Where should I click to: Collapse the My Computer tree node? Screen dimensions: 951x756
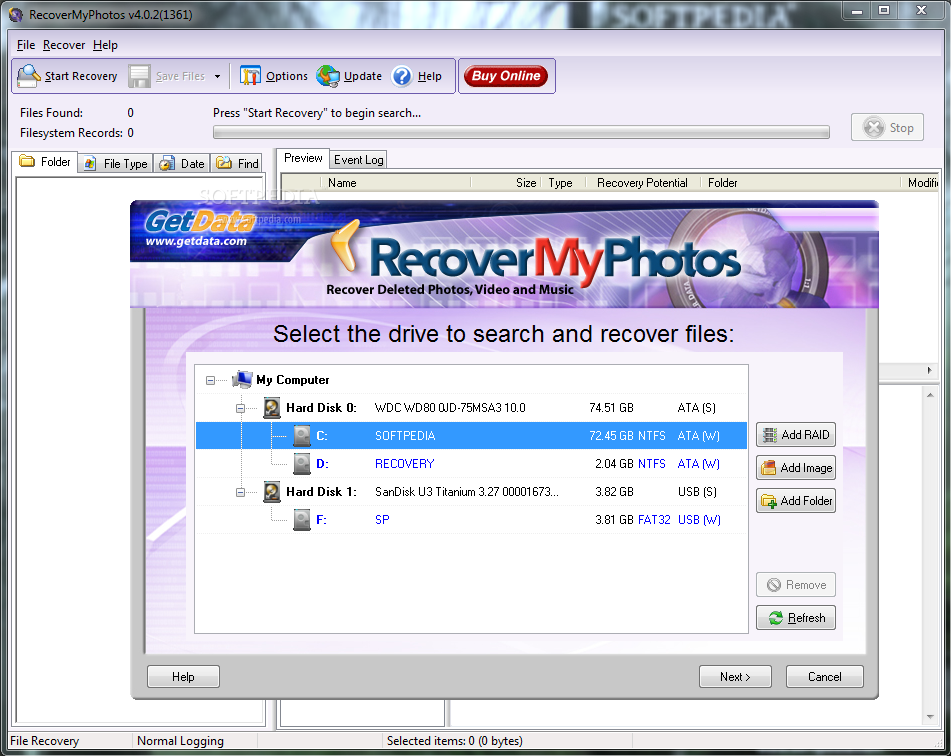coord(210,380)
